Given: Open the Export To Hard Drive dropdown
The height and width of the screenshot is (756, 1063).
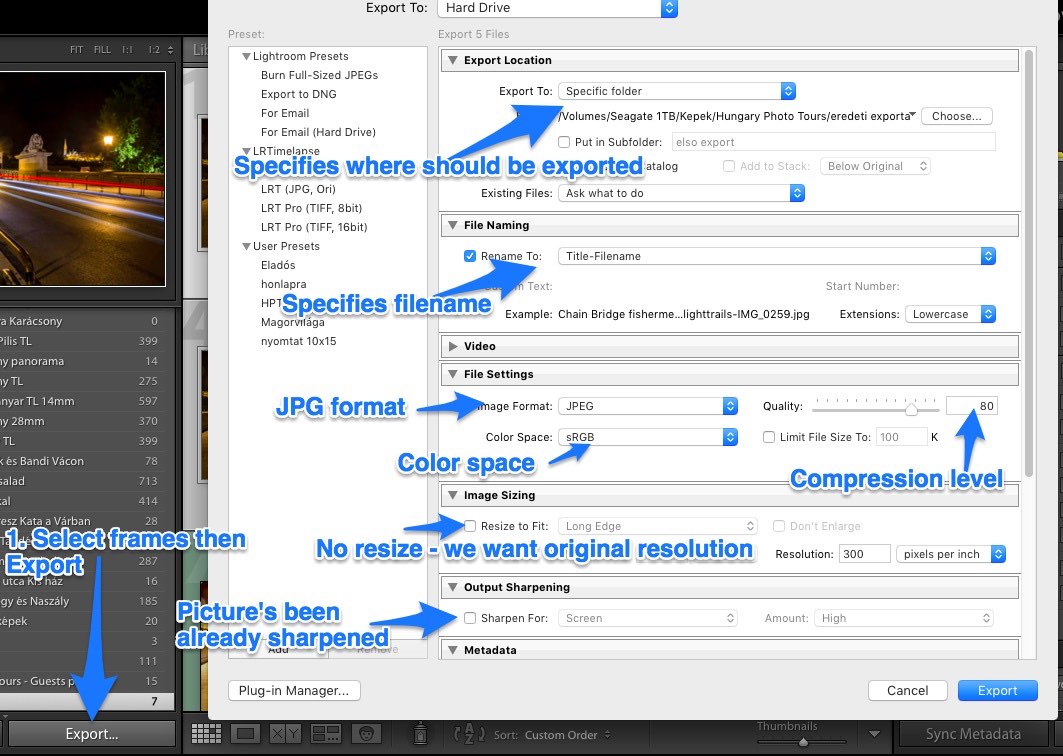Looking at the screenshot, I should pyautogui.click(x=557, y=8).
